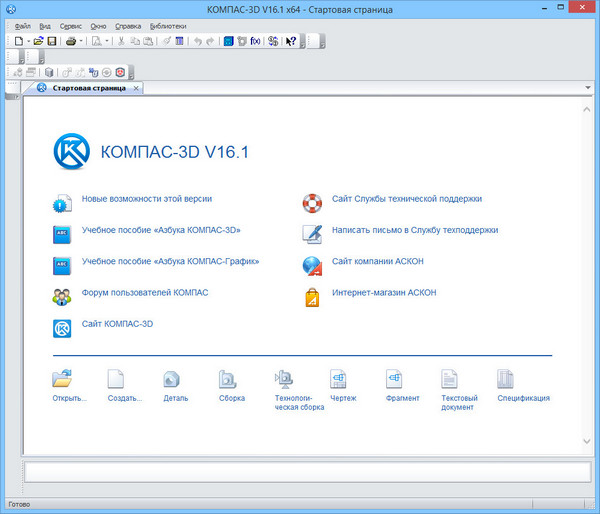Click the Open file toolbar icon
This screenshot has height=514, width=600.
(x=38, y=41)
